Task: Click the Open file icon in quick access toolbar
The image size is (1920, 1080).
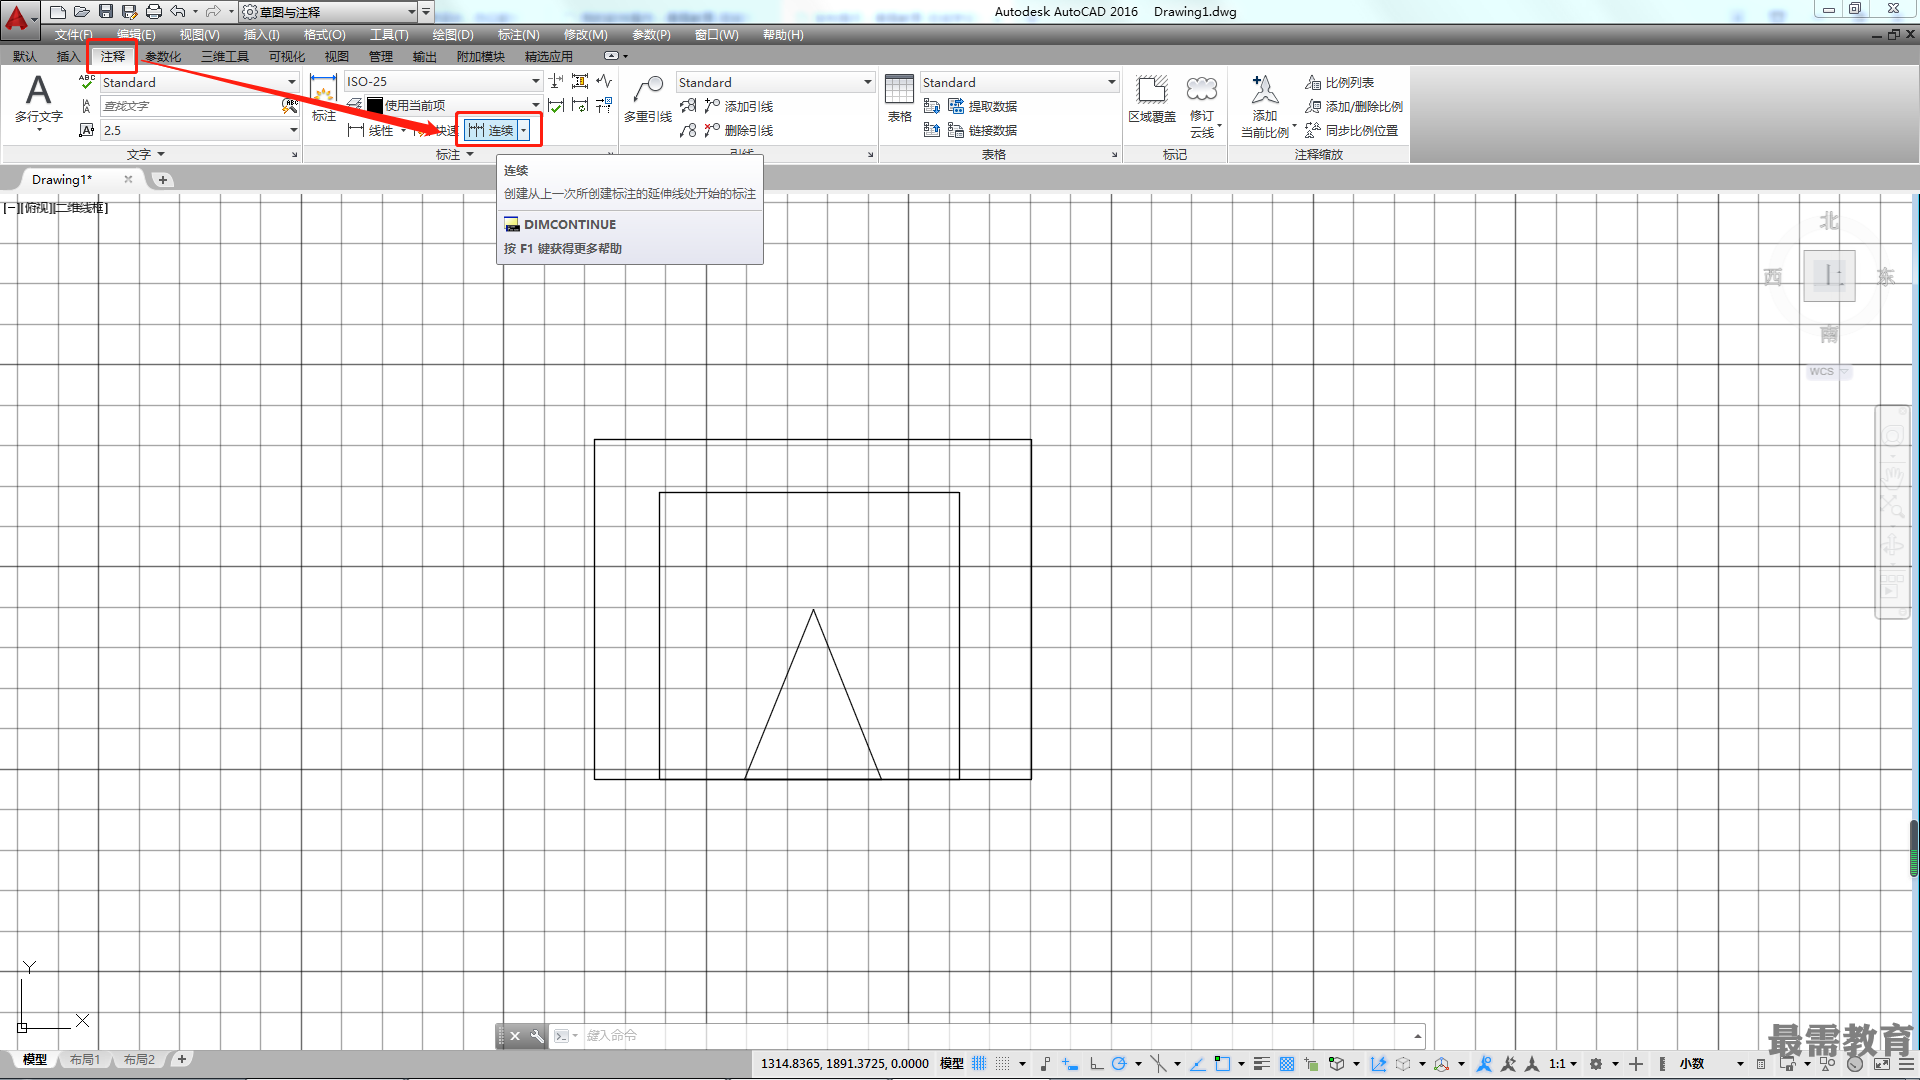Action: coord(82,12)
